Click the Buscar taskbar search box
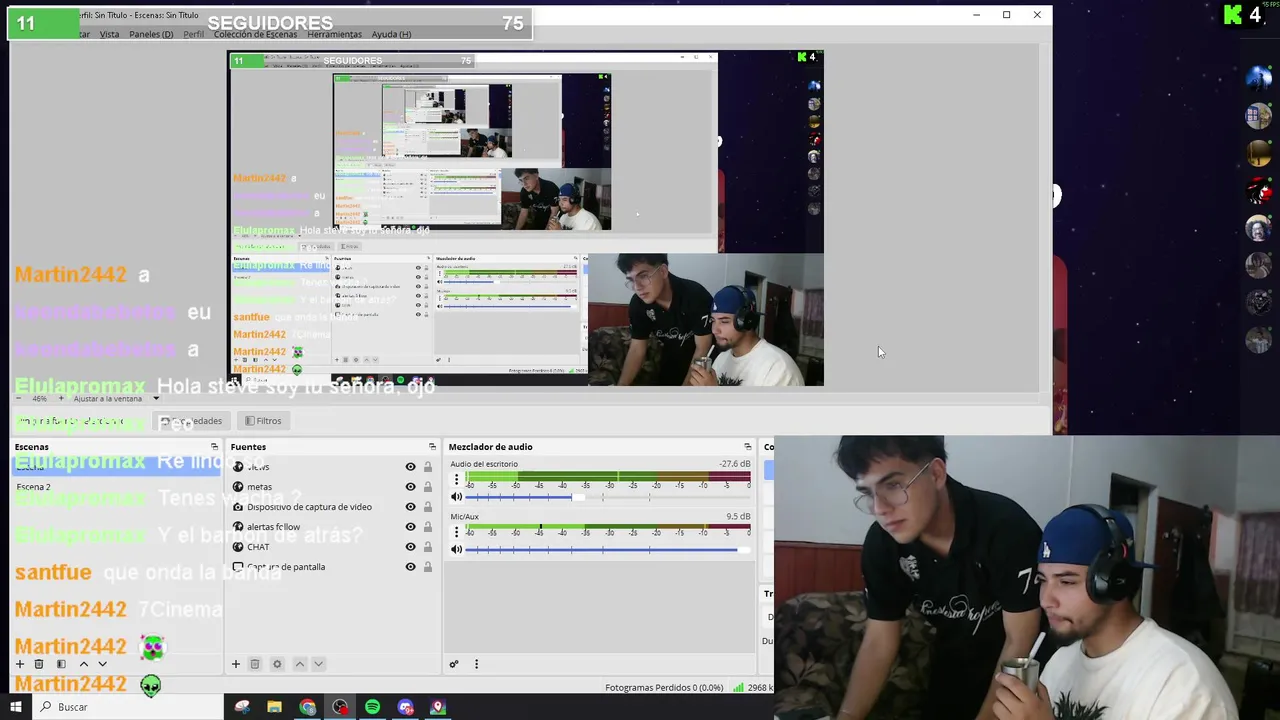 tap(130, 707)
